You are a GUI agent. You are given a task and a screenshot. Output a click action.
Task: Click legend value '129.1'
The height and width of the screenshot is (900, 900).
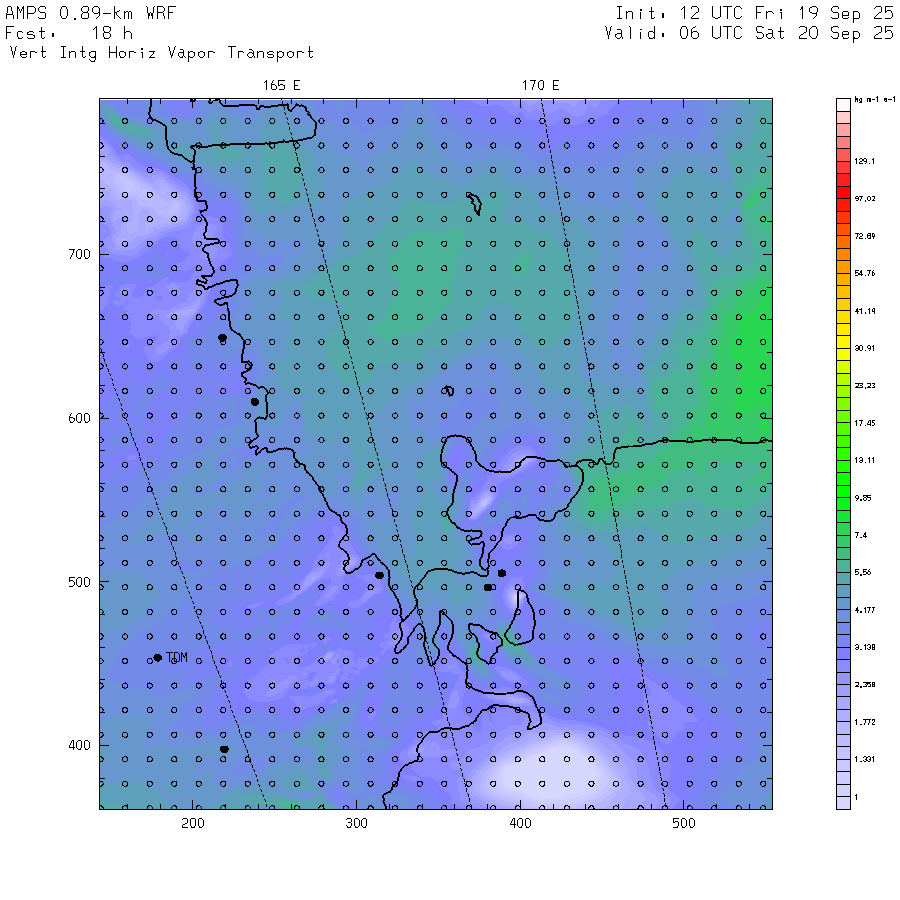[x=864, y=161]
